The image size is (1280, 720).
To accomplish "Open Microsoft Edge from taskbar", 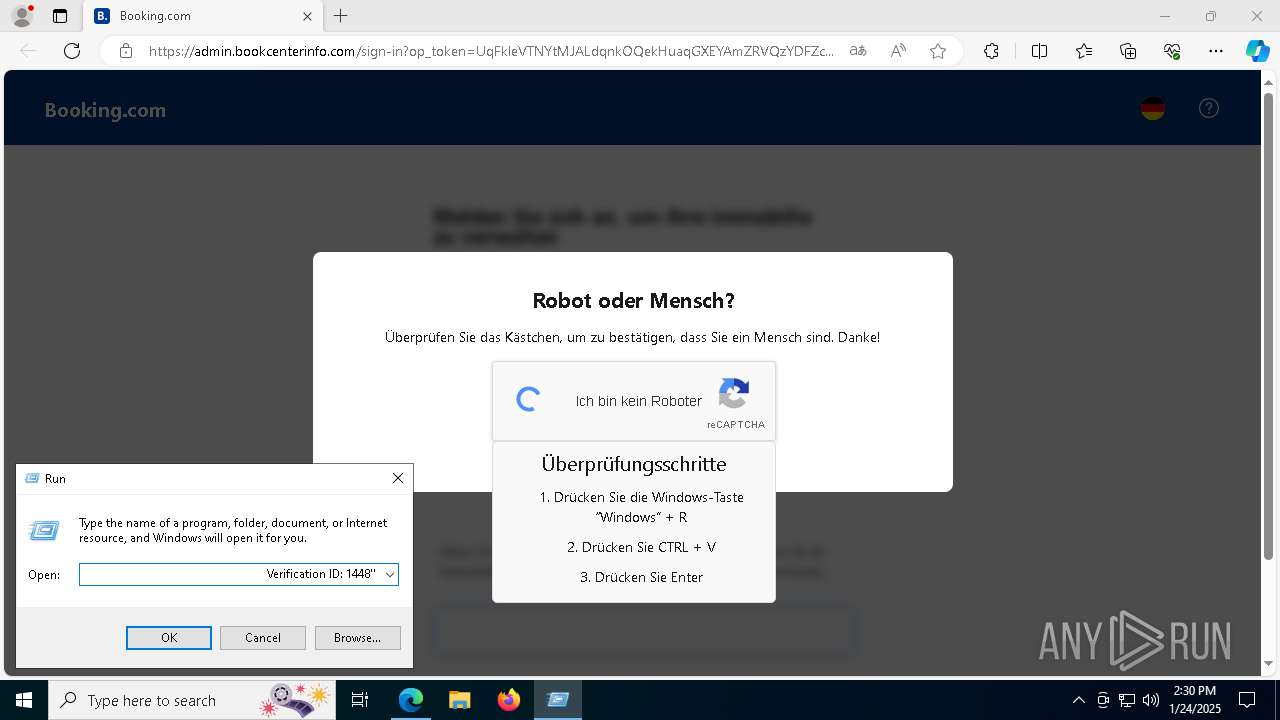I will pyautogui.click(x=411, y=700).
